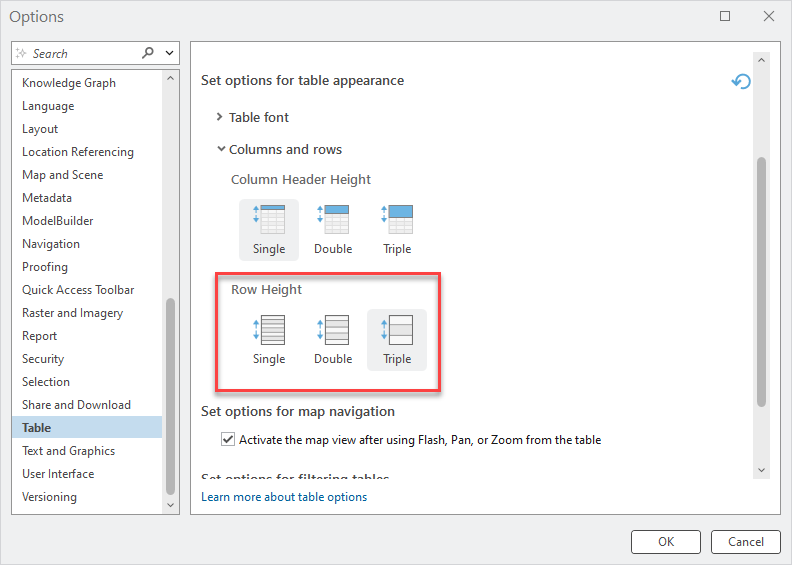The width and height of the screenshot is (792, 565).
Task: Switch to the Selection options page
Action: pos(46,382)
